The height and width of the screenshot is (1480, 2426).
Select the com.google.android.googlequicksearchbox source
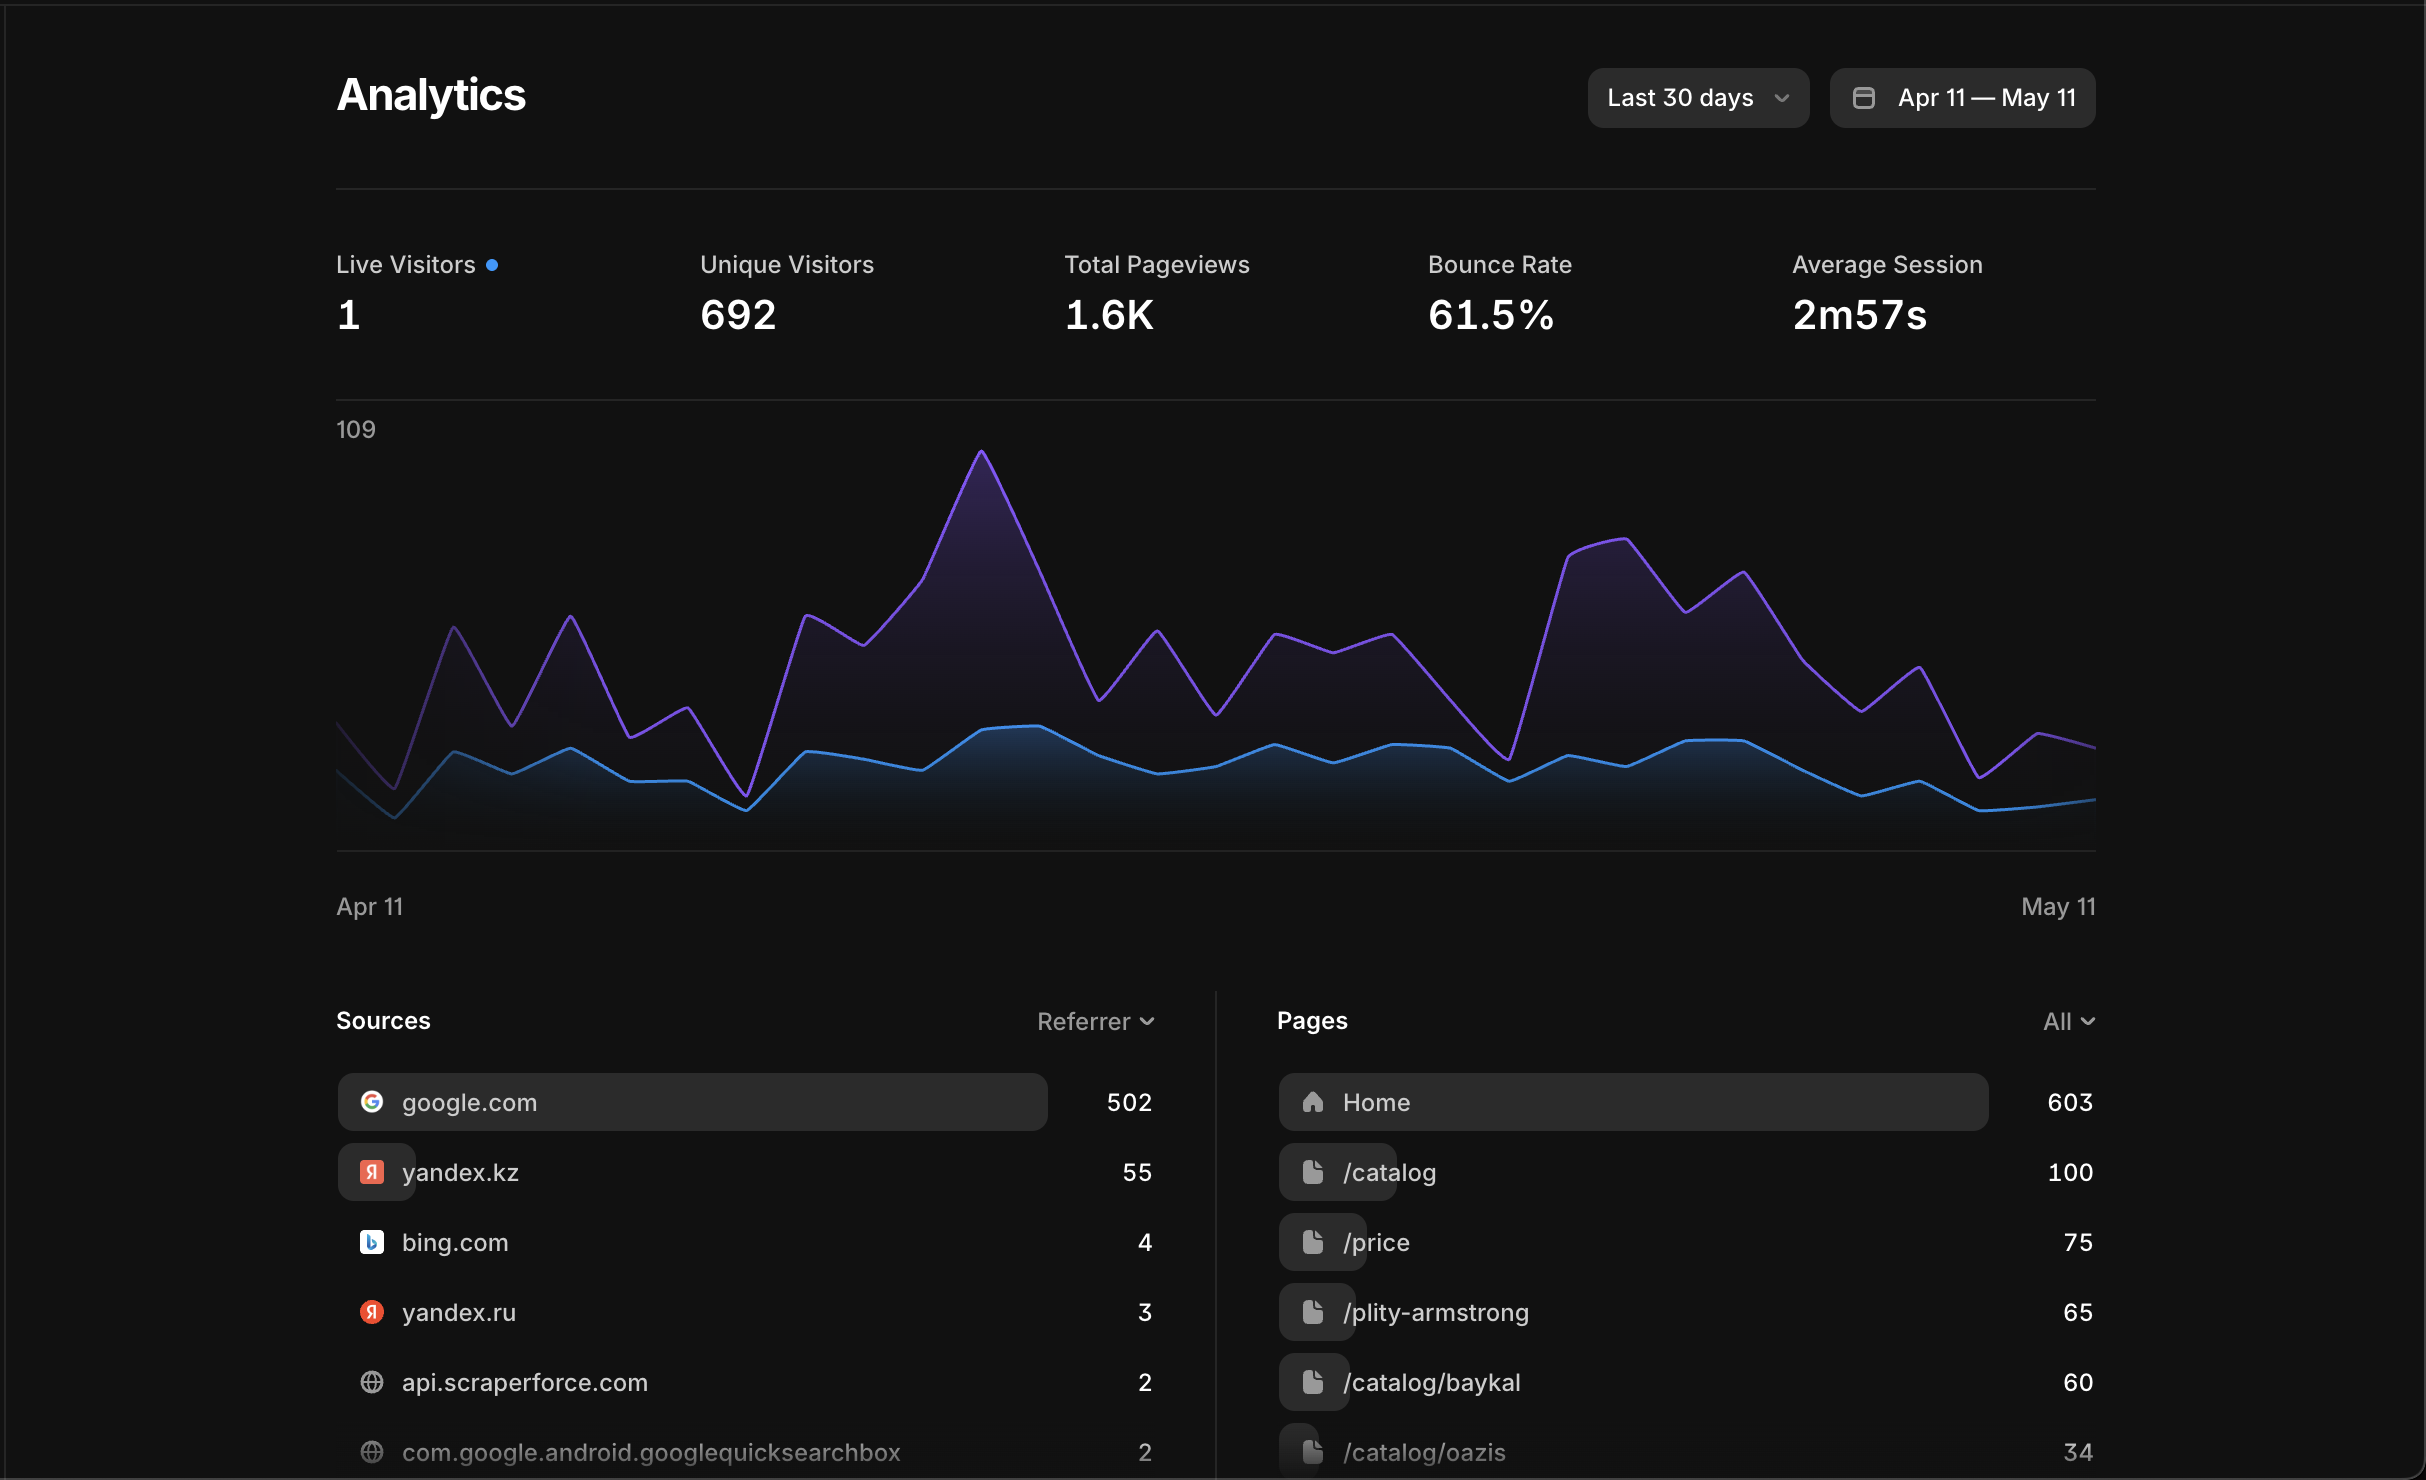coord(746,1452)
